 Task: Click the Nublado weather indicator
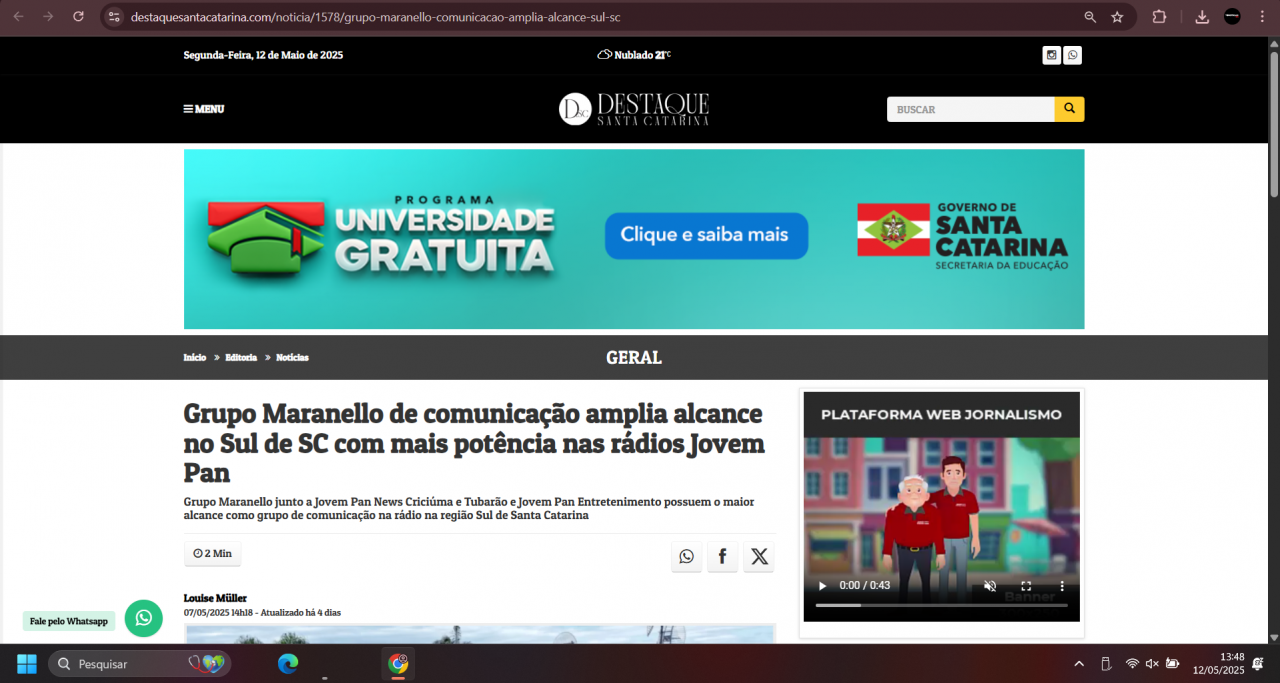click(x=634, y=55)
